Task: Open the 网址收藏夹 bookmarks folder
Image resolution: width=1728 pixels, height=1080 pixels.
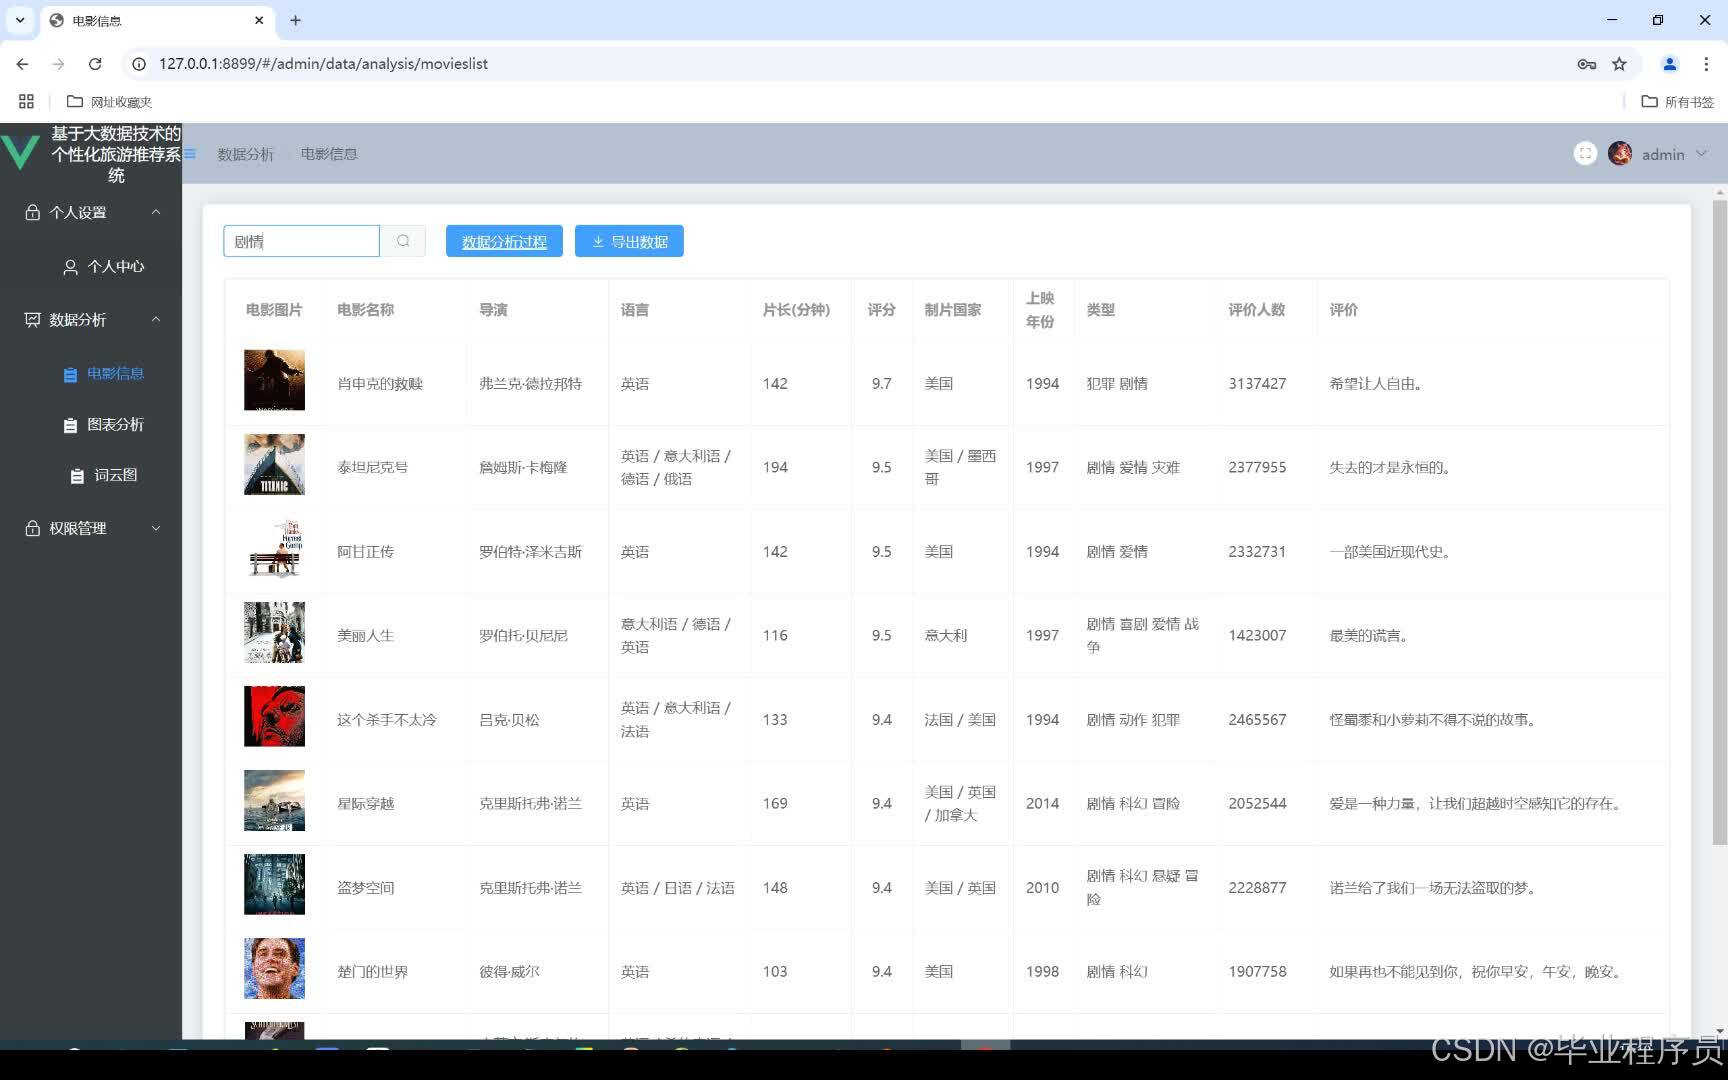Action: point(109,101)
